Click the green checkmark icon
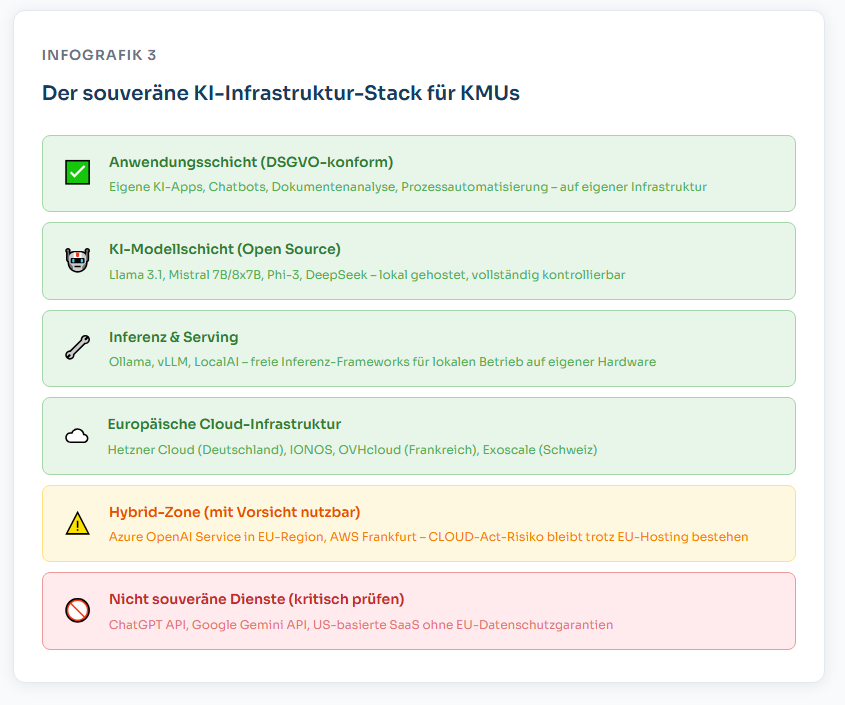Image resolution: width=845 pixels, height=705 pixels. tap(77, 173)
